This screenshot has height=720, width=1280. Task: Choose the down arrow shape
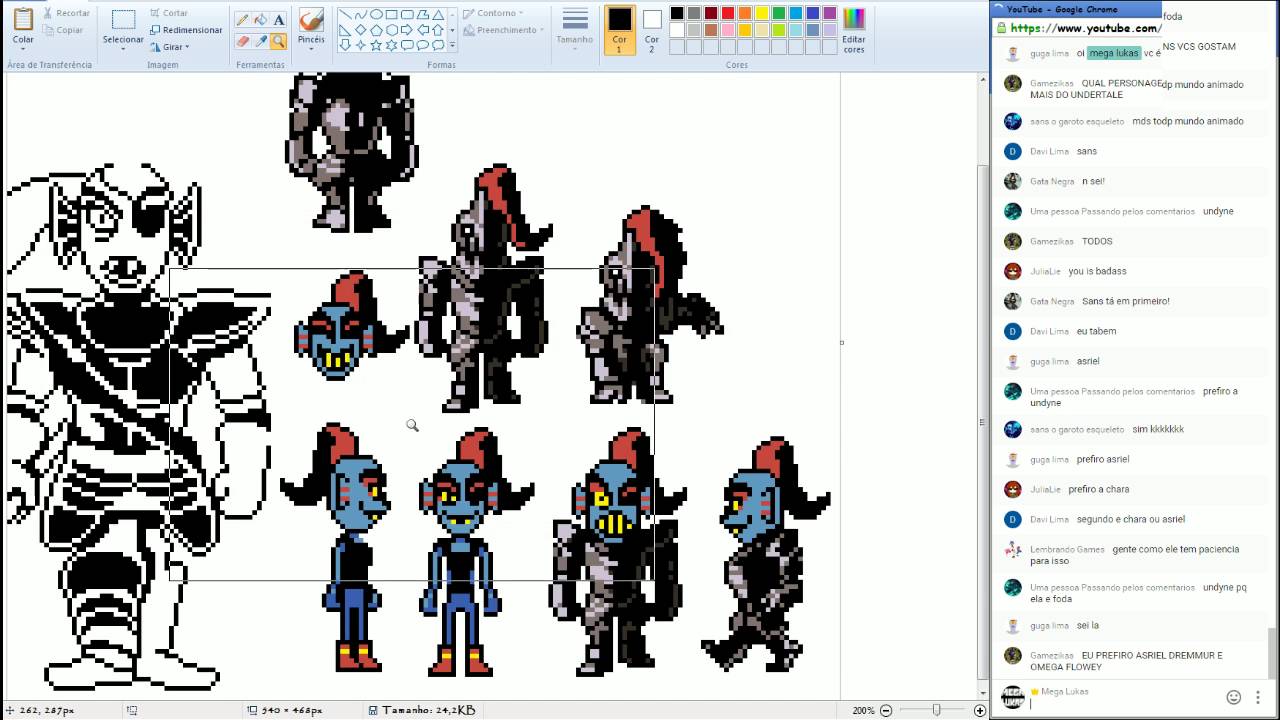pyautogui.click(x=345, y=45)
